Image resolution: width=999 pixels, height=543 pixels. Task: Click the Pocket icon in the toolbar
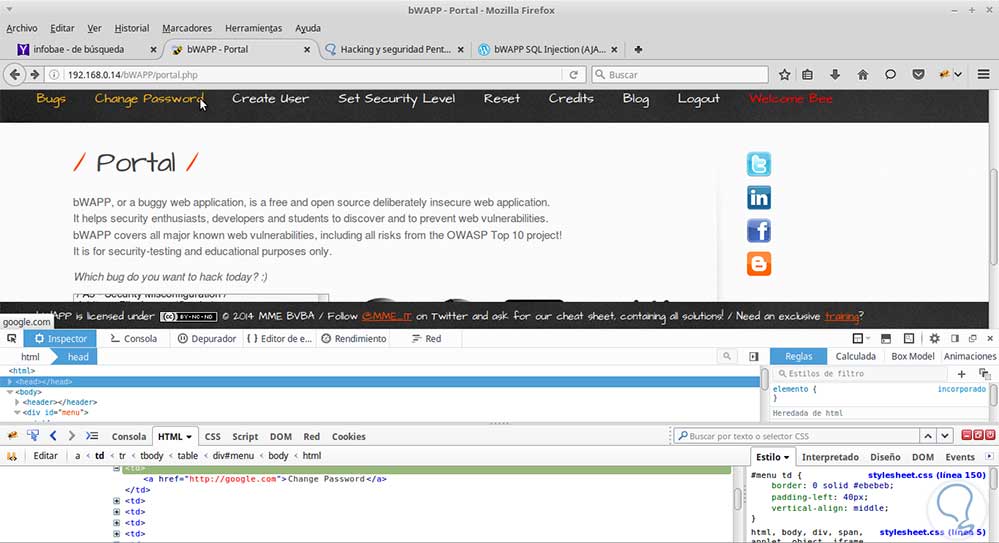[918, 75]
